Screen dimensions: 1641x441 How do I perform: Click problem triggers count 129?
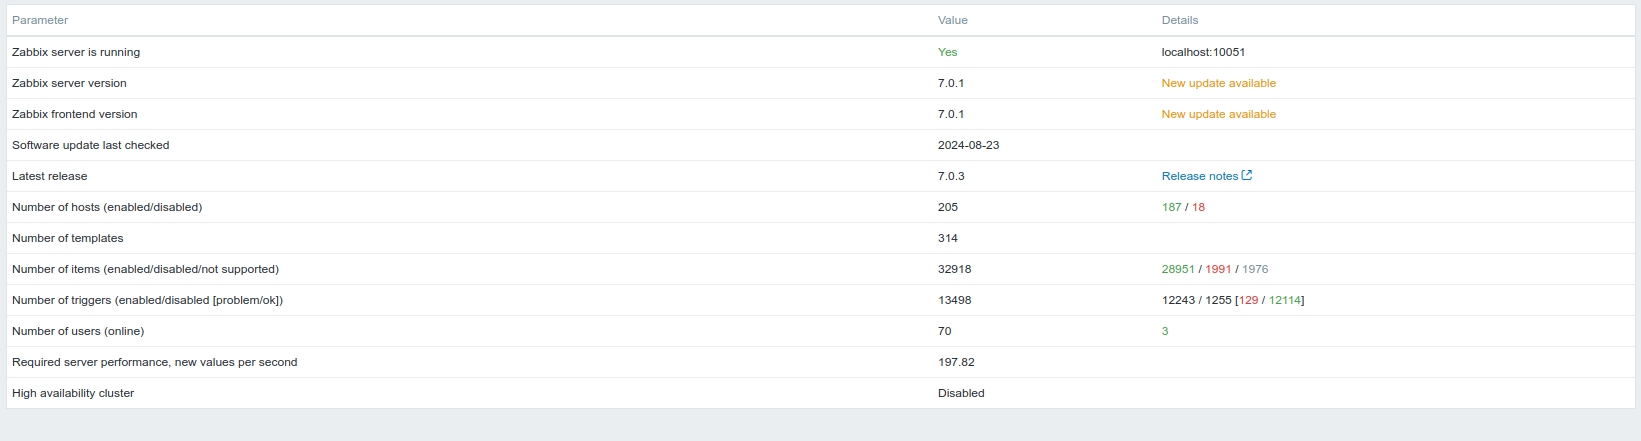1249,300
